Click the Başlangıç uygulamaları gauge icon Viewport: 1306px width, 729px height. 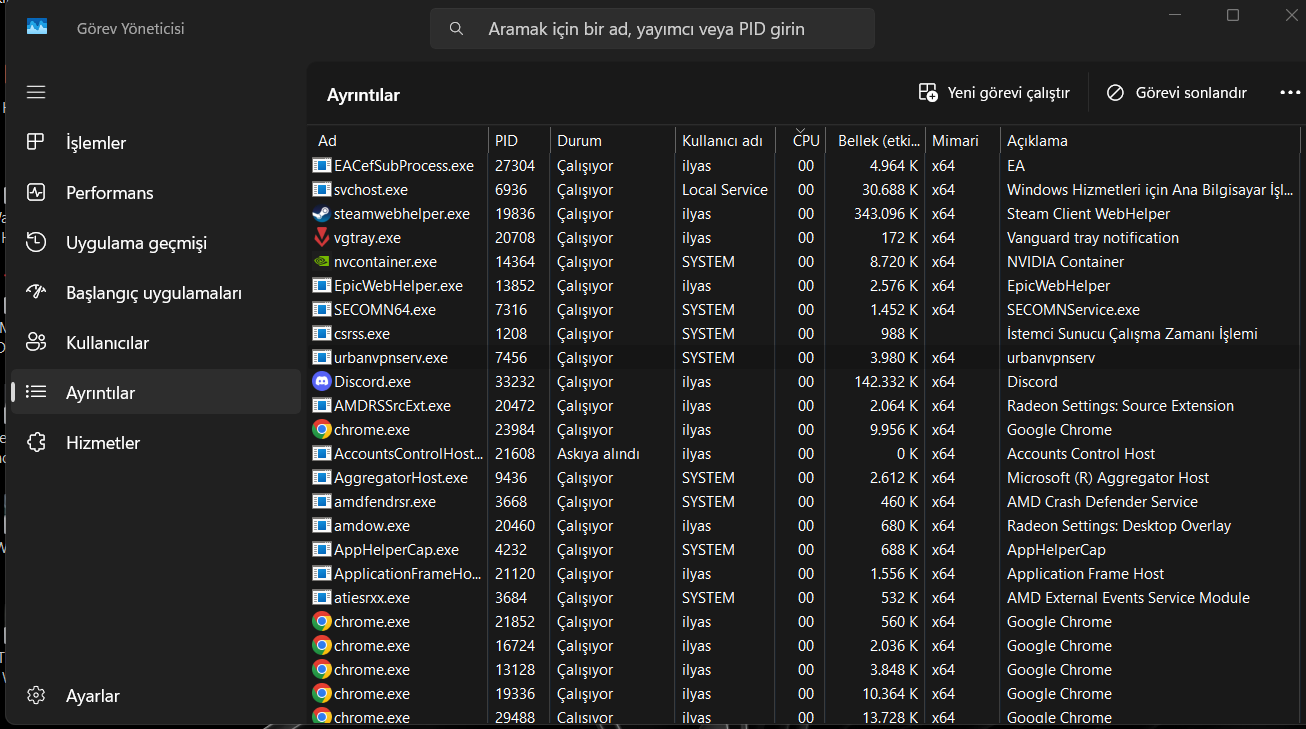(x=36, y=292)
